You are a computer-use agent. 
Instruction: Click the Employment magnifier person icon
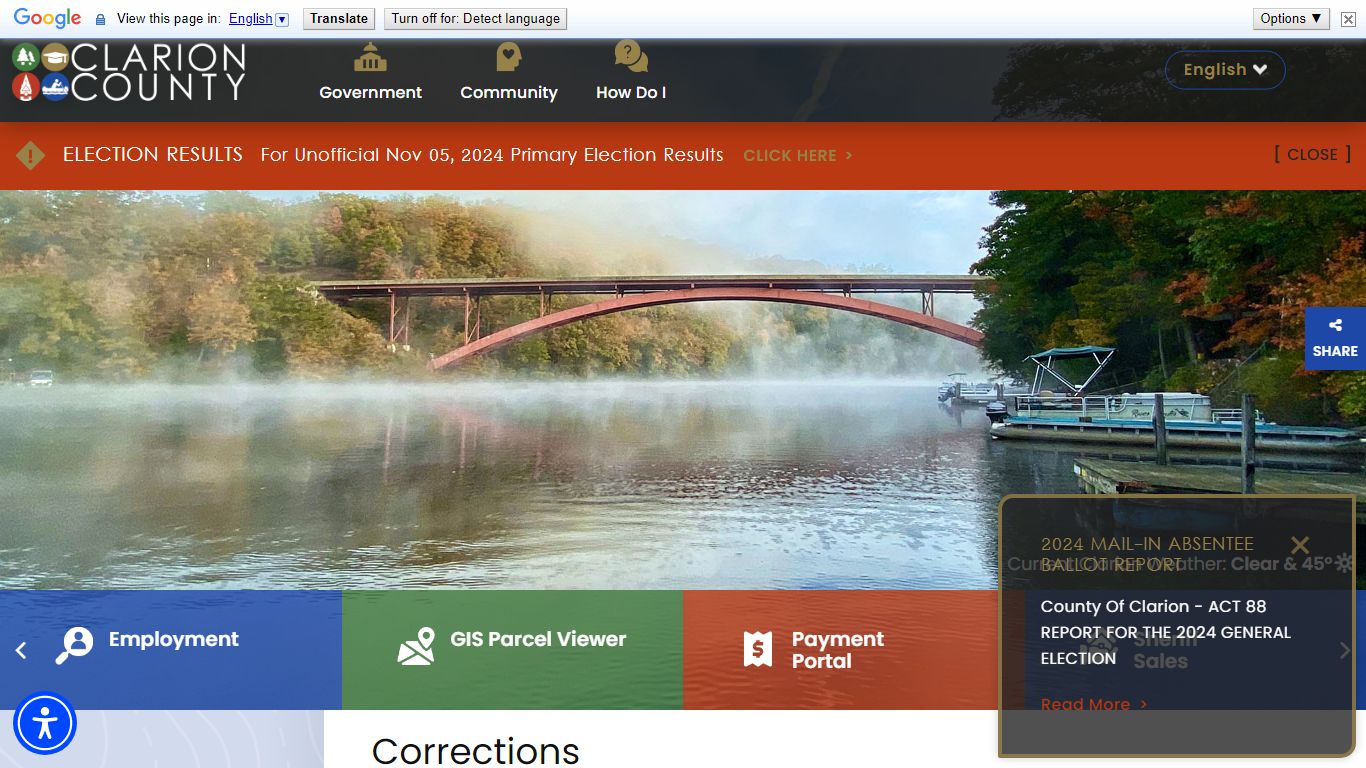click(x=74, y=645)
